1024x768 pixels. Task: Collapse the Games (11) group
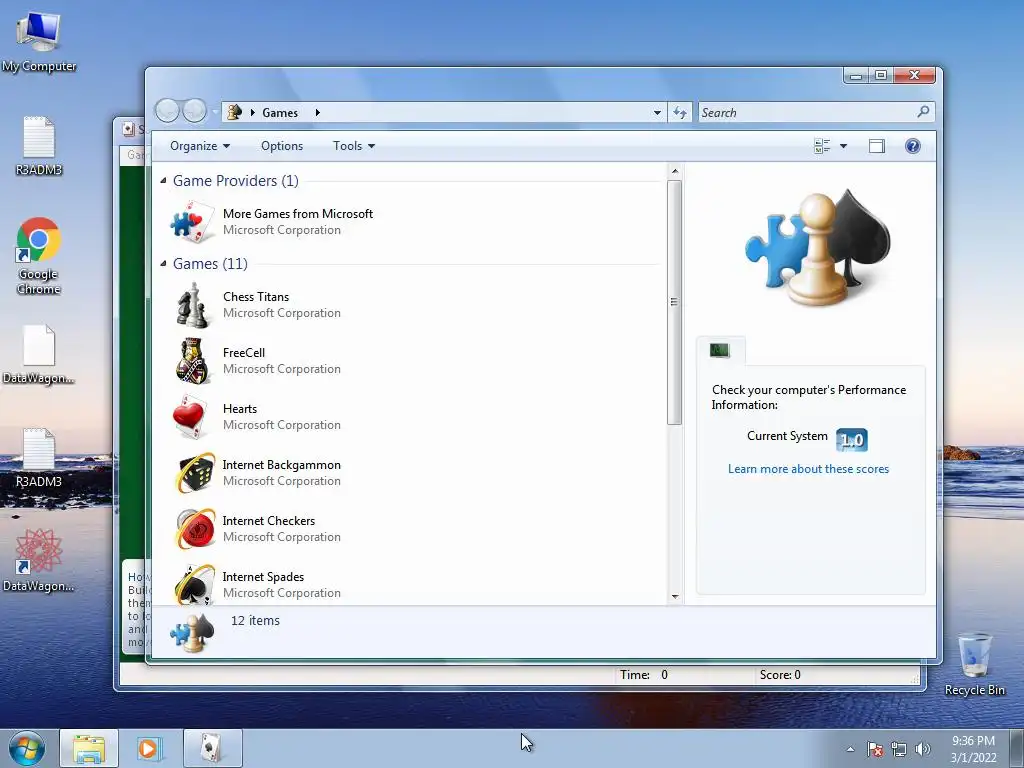pos(163,263)
